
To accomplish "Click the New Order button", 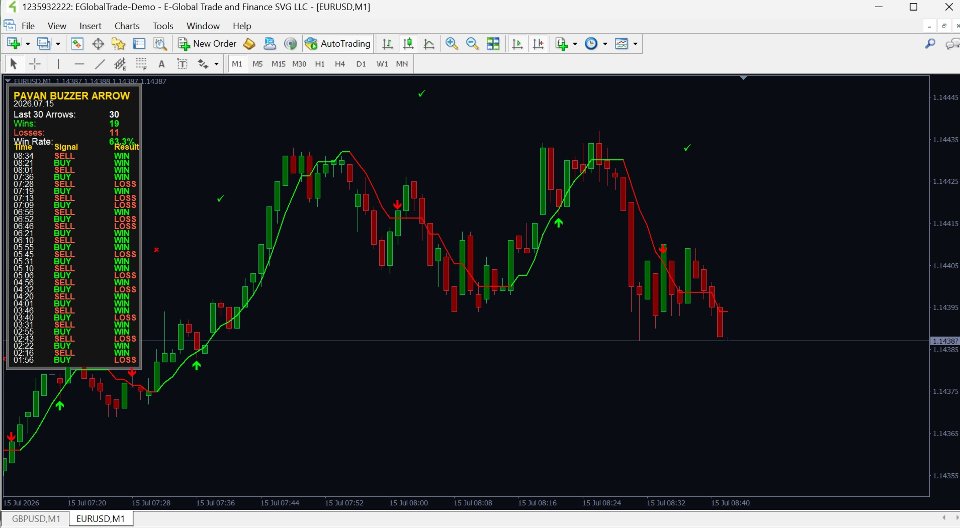I will [207, 43].
